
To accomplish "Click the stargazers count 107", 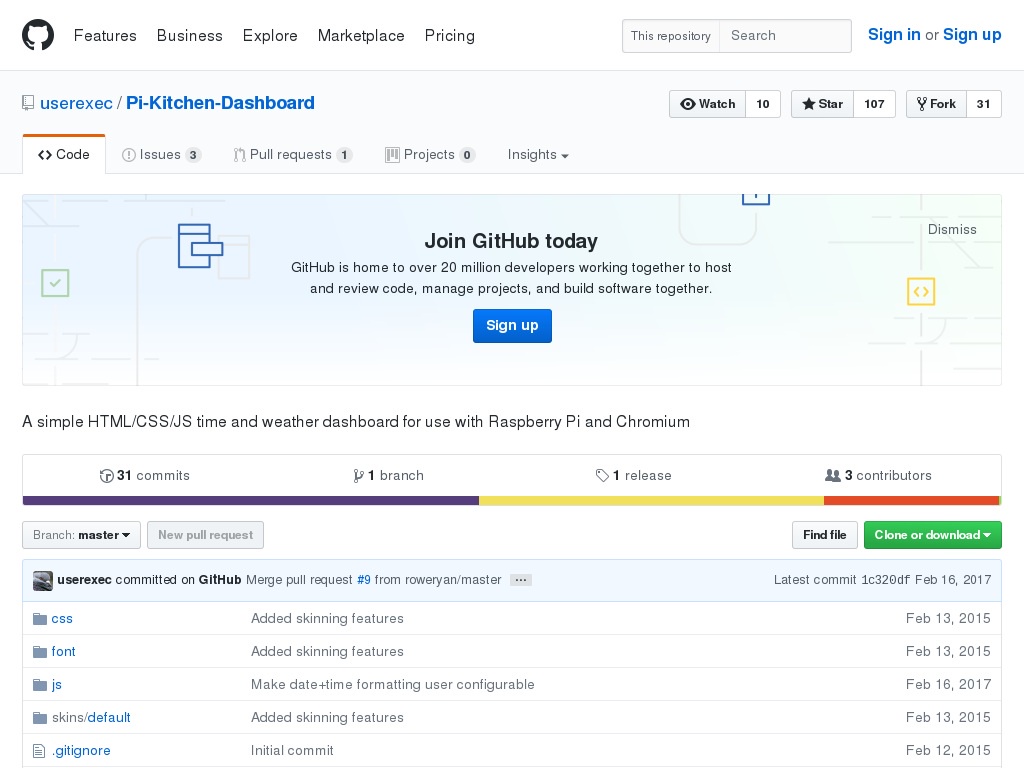I will [x=874, y=104].
